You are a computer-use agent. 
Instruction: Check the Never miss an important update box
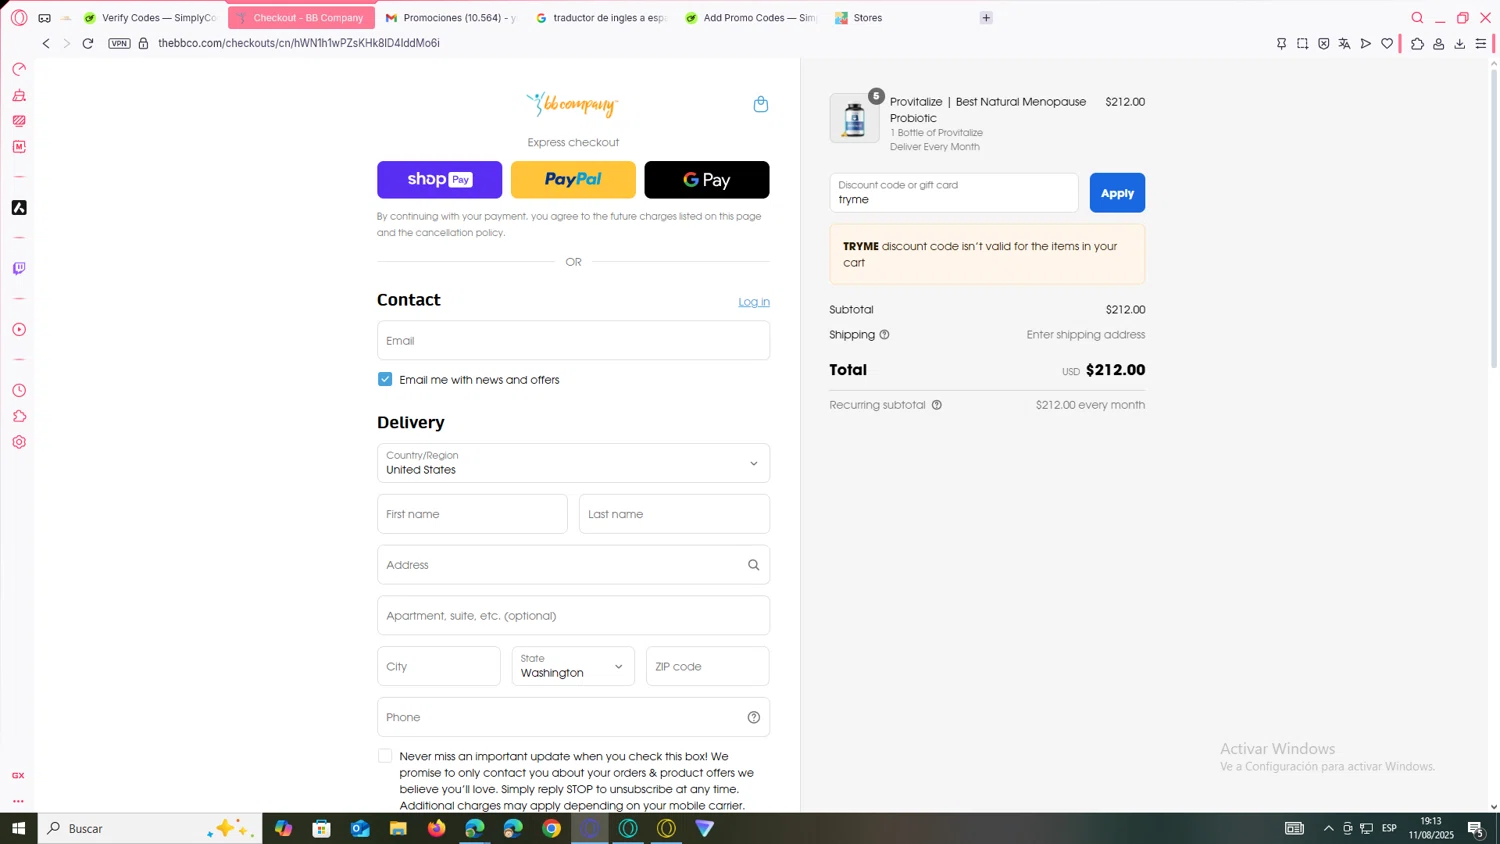[385, 756]
